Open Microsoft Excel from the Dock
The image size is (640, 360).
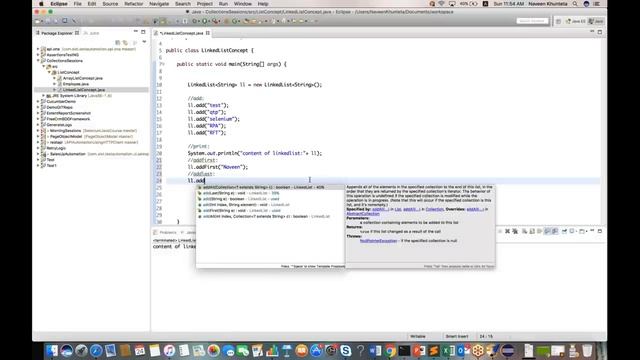coord(448,351)
